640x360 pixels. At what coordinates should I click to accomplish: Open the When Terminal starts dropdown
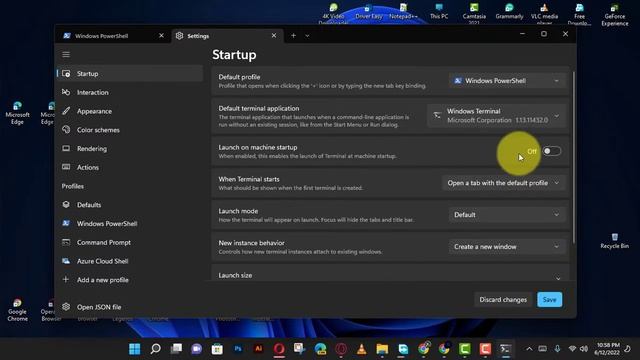(504, 183)
